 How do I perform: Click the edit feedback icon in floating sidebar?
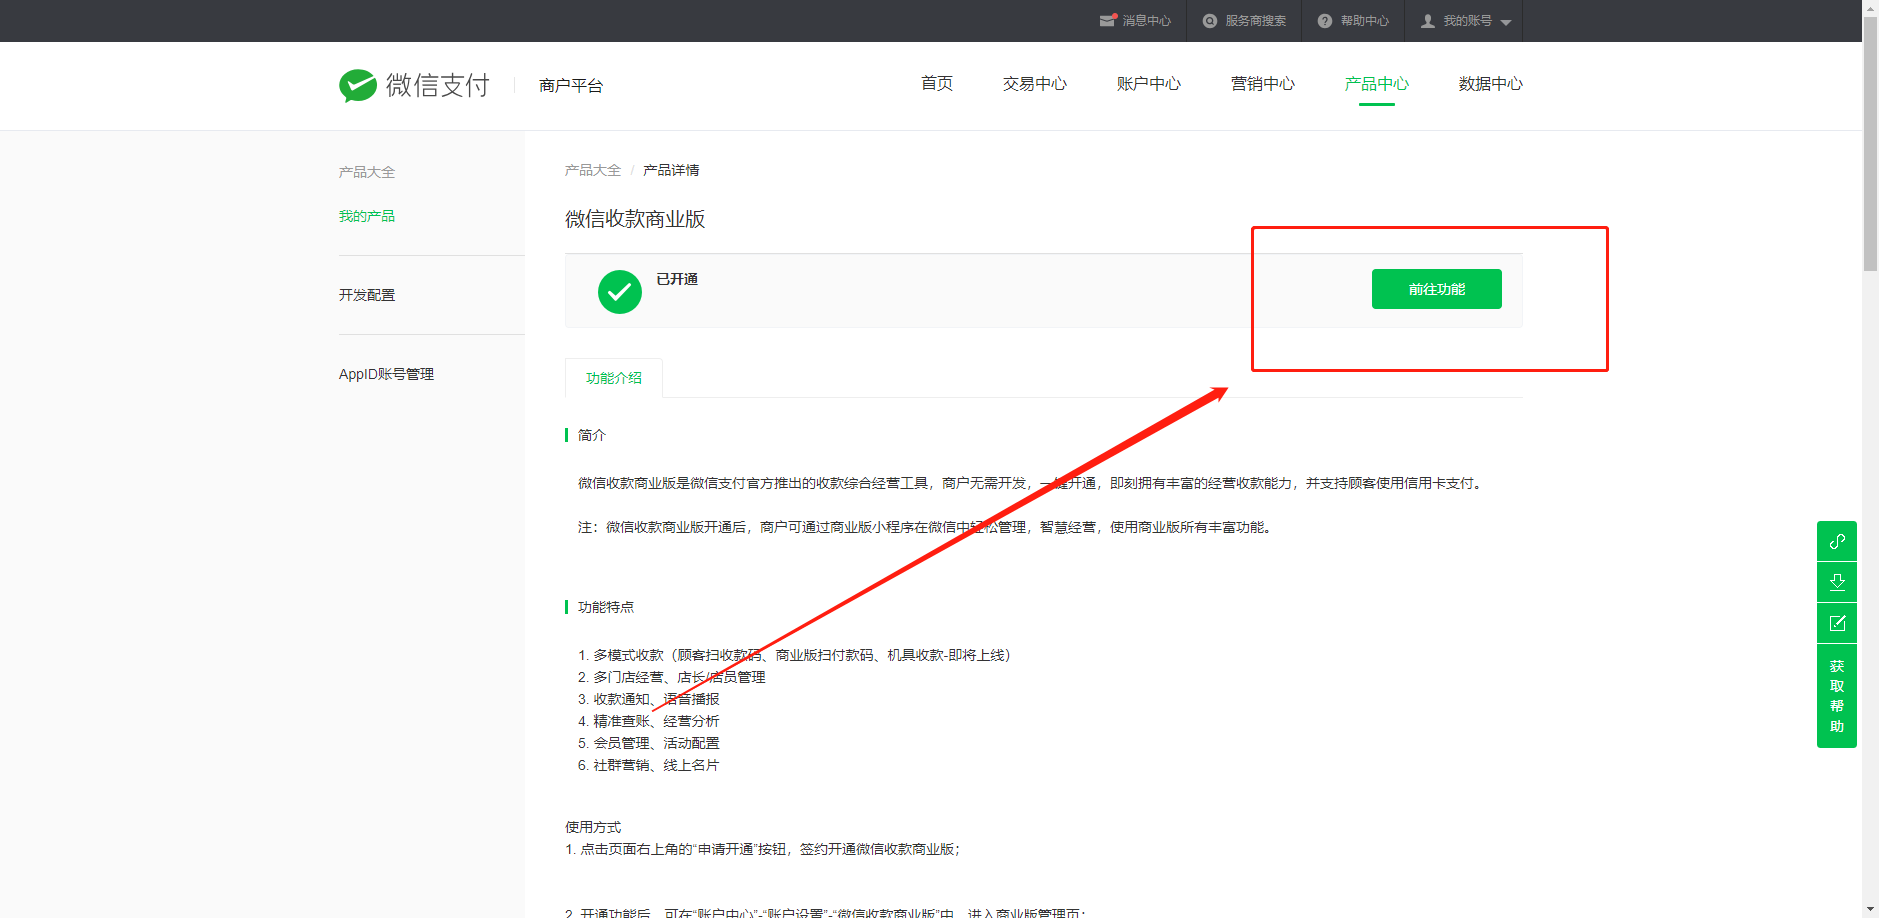click(x=1837, y=623)
